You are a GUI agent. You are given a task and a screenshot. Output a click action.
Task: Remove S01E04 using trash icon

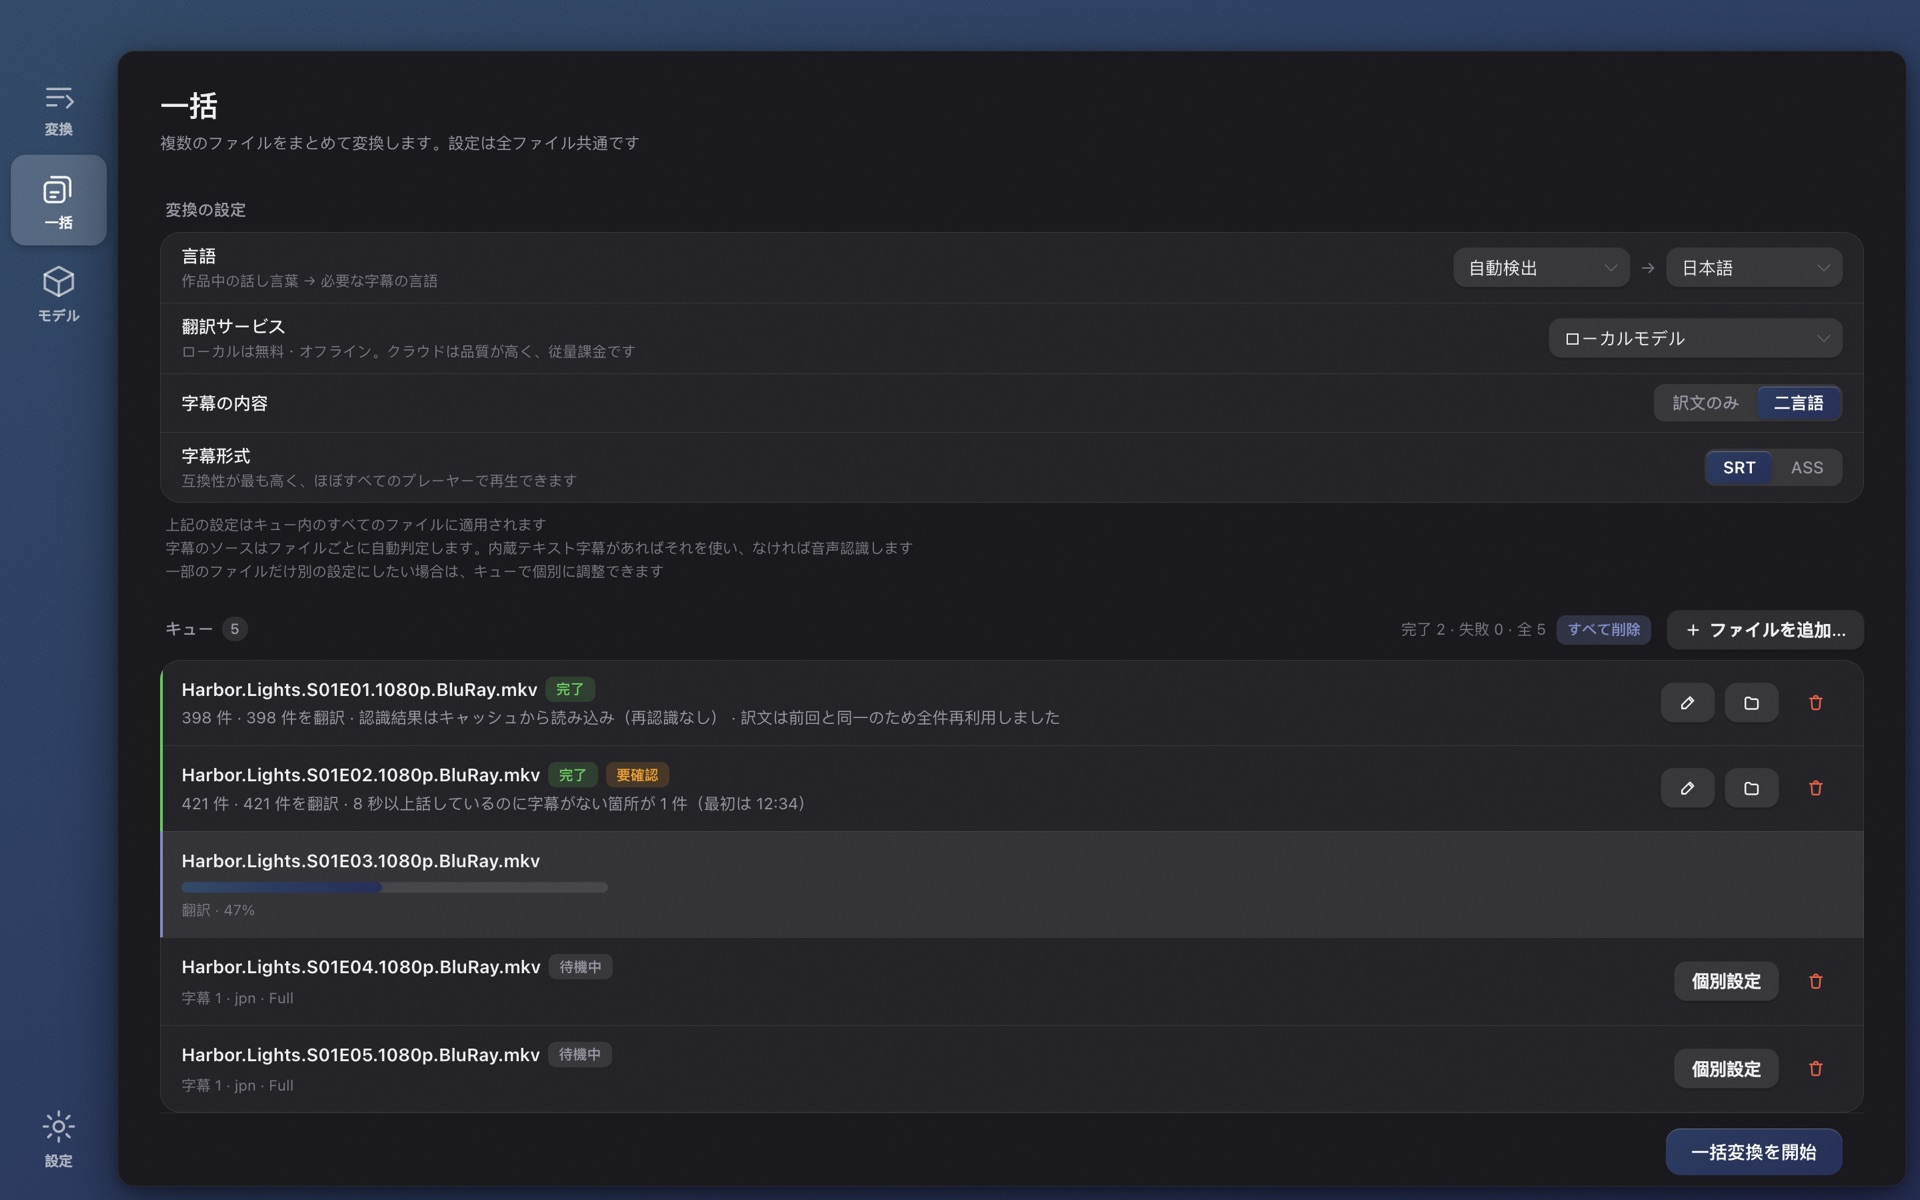tap(1815, 981)
